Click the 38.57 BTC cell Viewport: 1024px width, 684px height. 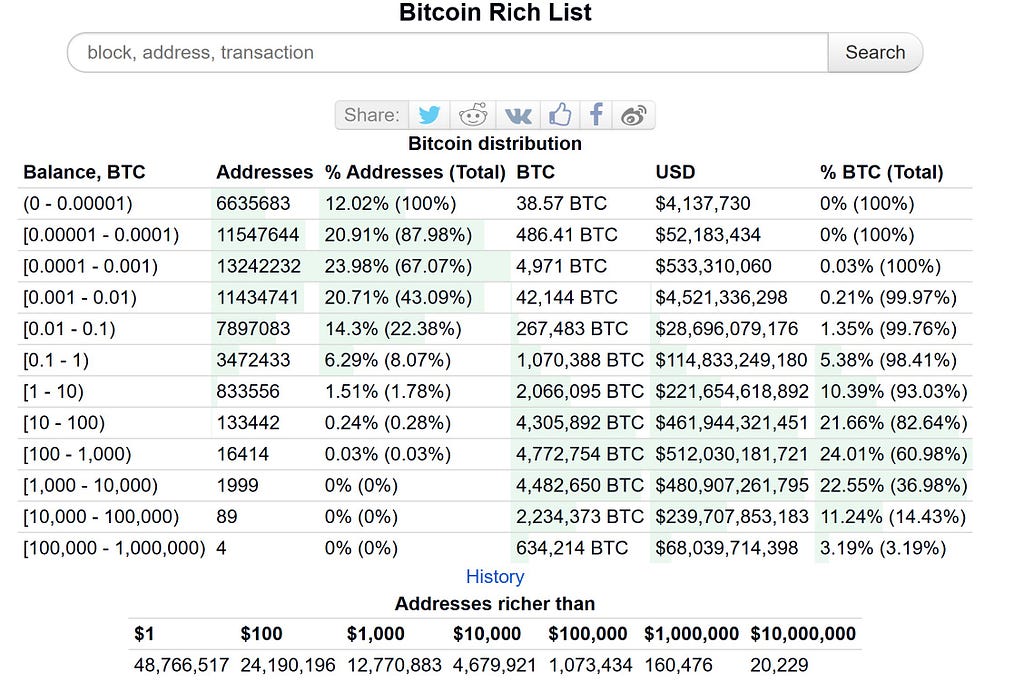(562, 204)
